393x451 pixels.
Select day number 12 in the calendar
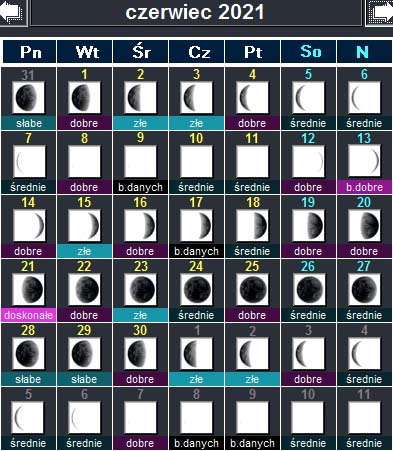(308, 138)
